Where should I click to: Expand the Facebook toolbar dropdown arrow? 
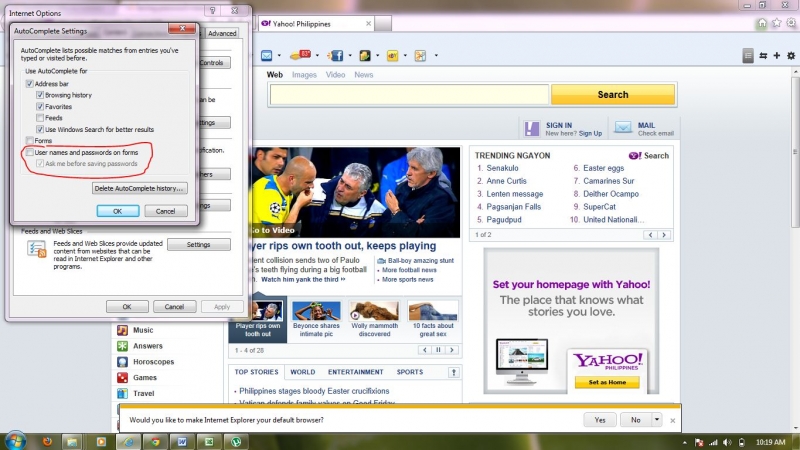click(348, 56)
